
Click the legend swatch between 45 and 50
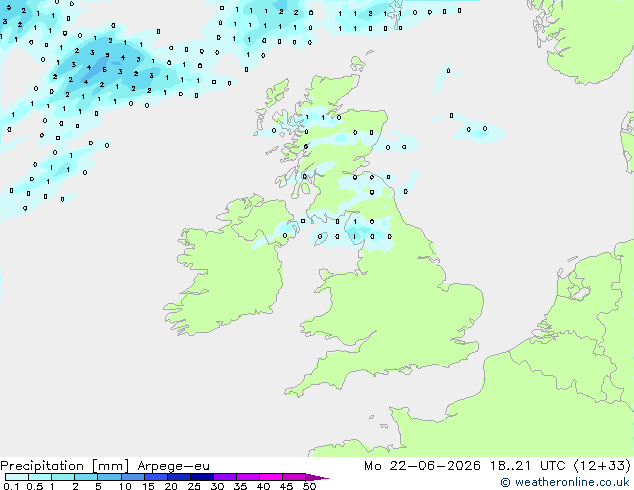coord(293,477)
